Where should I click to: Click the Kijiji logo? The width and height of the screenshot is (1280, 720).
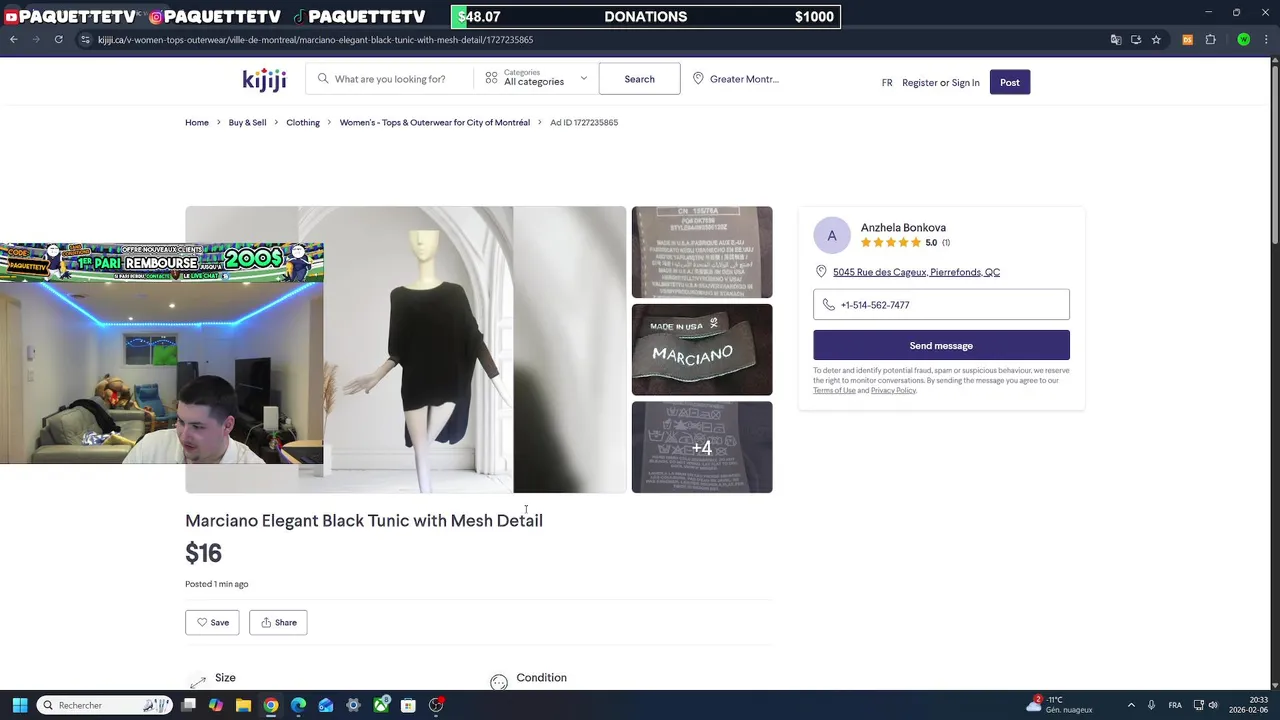coord(264,79)
